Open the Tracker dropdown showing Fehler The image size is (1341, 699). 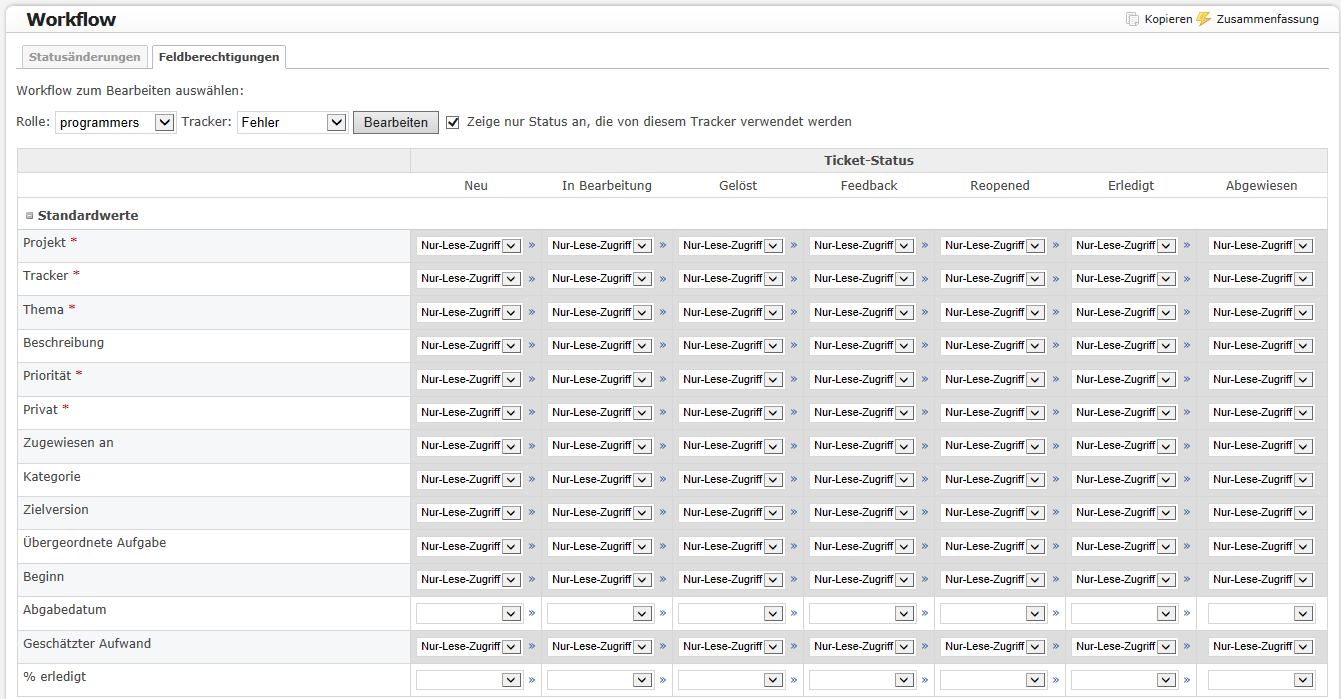pyautogui.click(x=292, y=123)
